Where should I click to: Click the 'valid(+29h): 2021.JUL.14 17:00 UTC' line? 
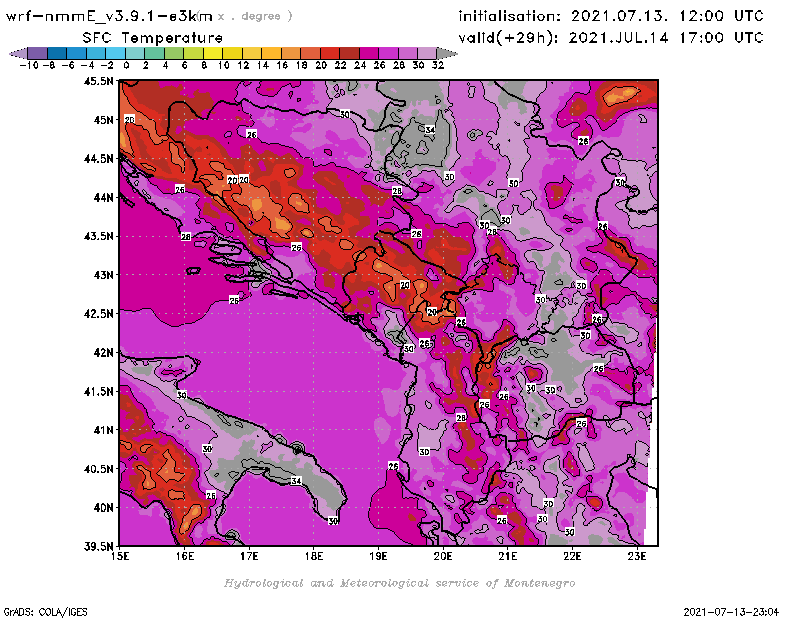[611, 38]
